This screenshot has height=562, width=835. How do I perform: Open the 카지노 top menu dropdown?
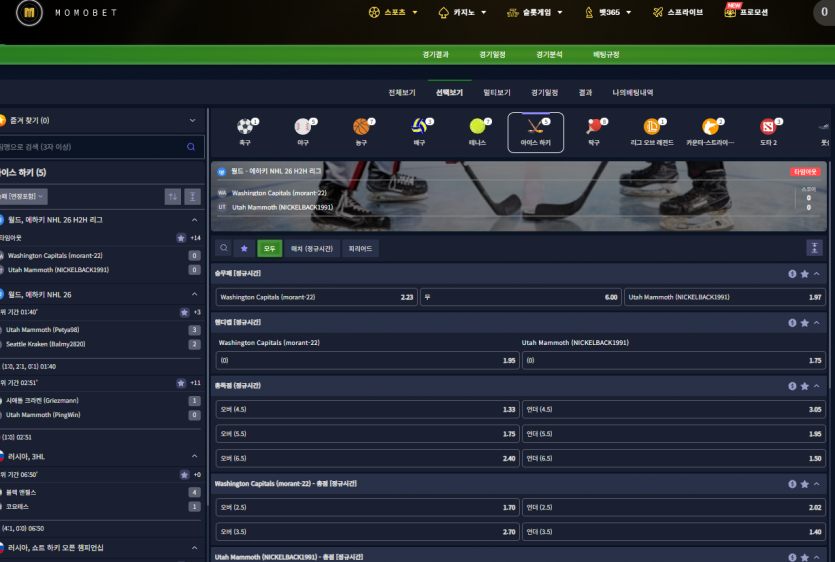click(462, 12)
